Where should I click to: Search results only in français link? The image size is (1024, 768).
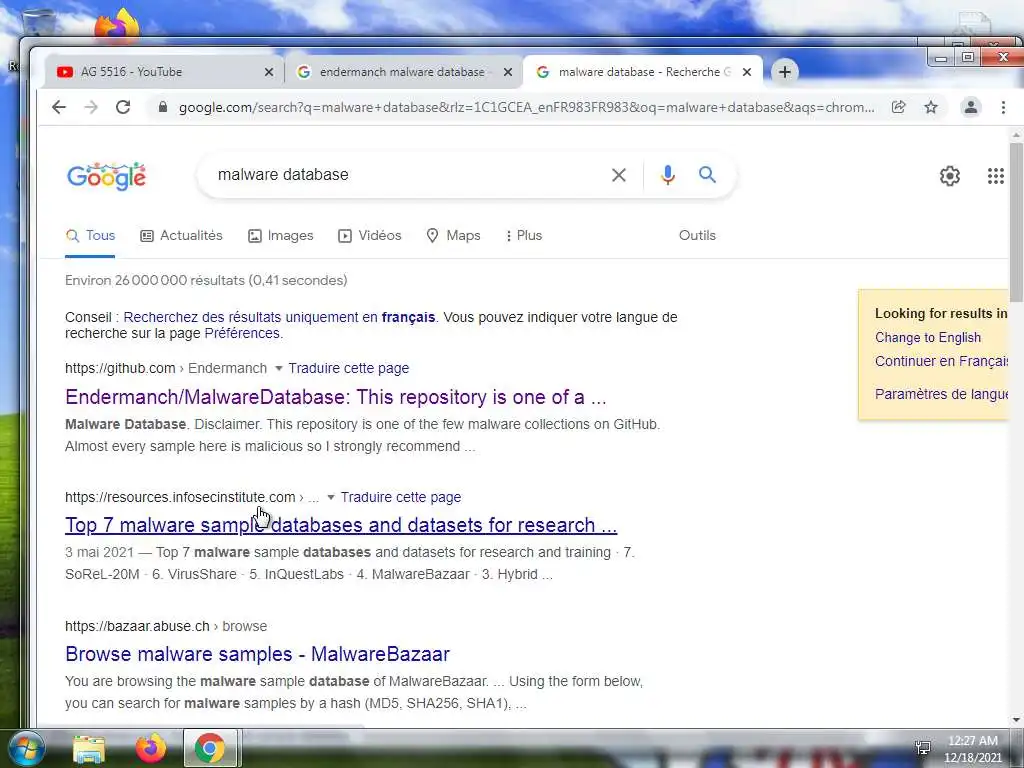click(x=280, y=317)
